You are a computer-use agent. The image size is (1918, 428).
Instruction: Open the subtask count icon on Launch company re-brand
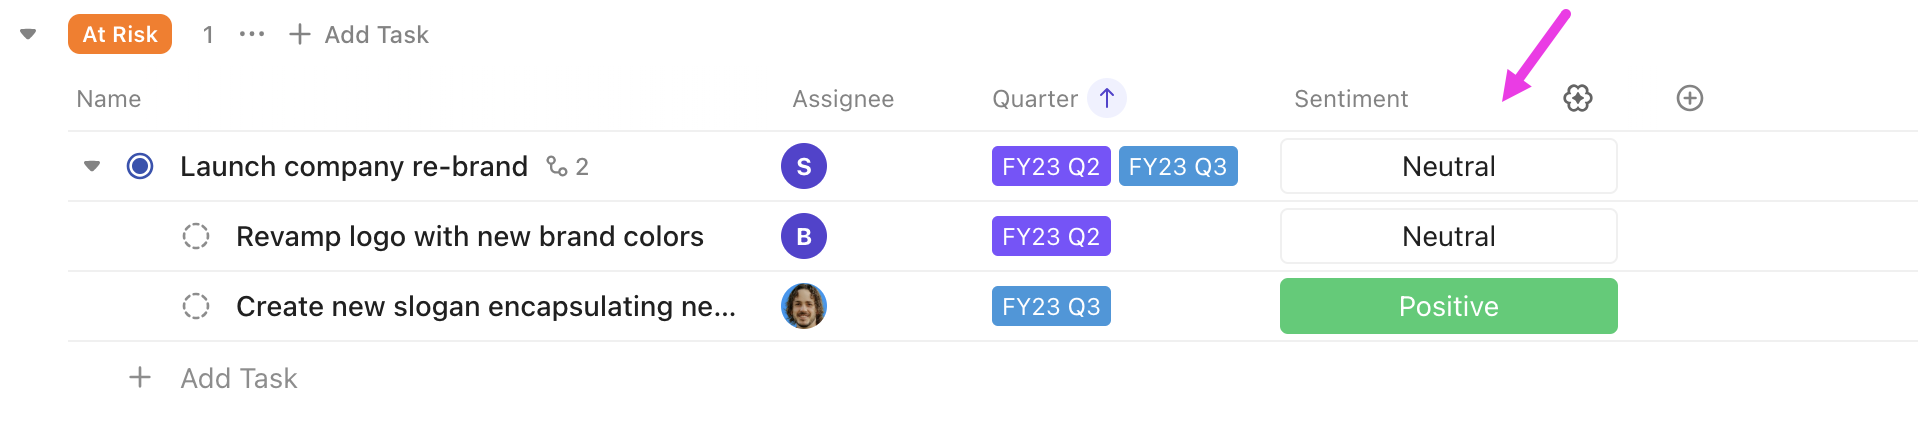567,166
